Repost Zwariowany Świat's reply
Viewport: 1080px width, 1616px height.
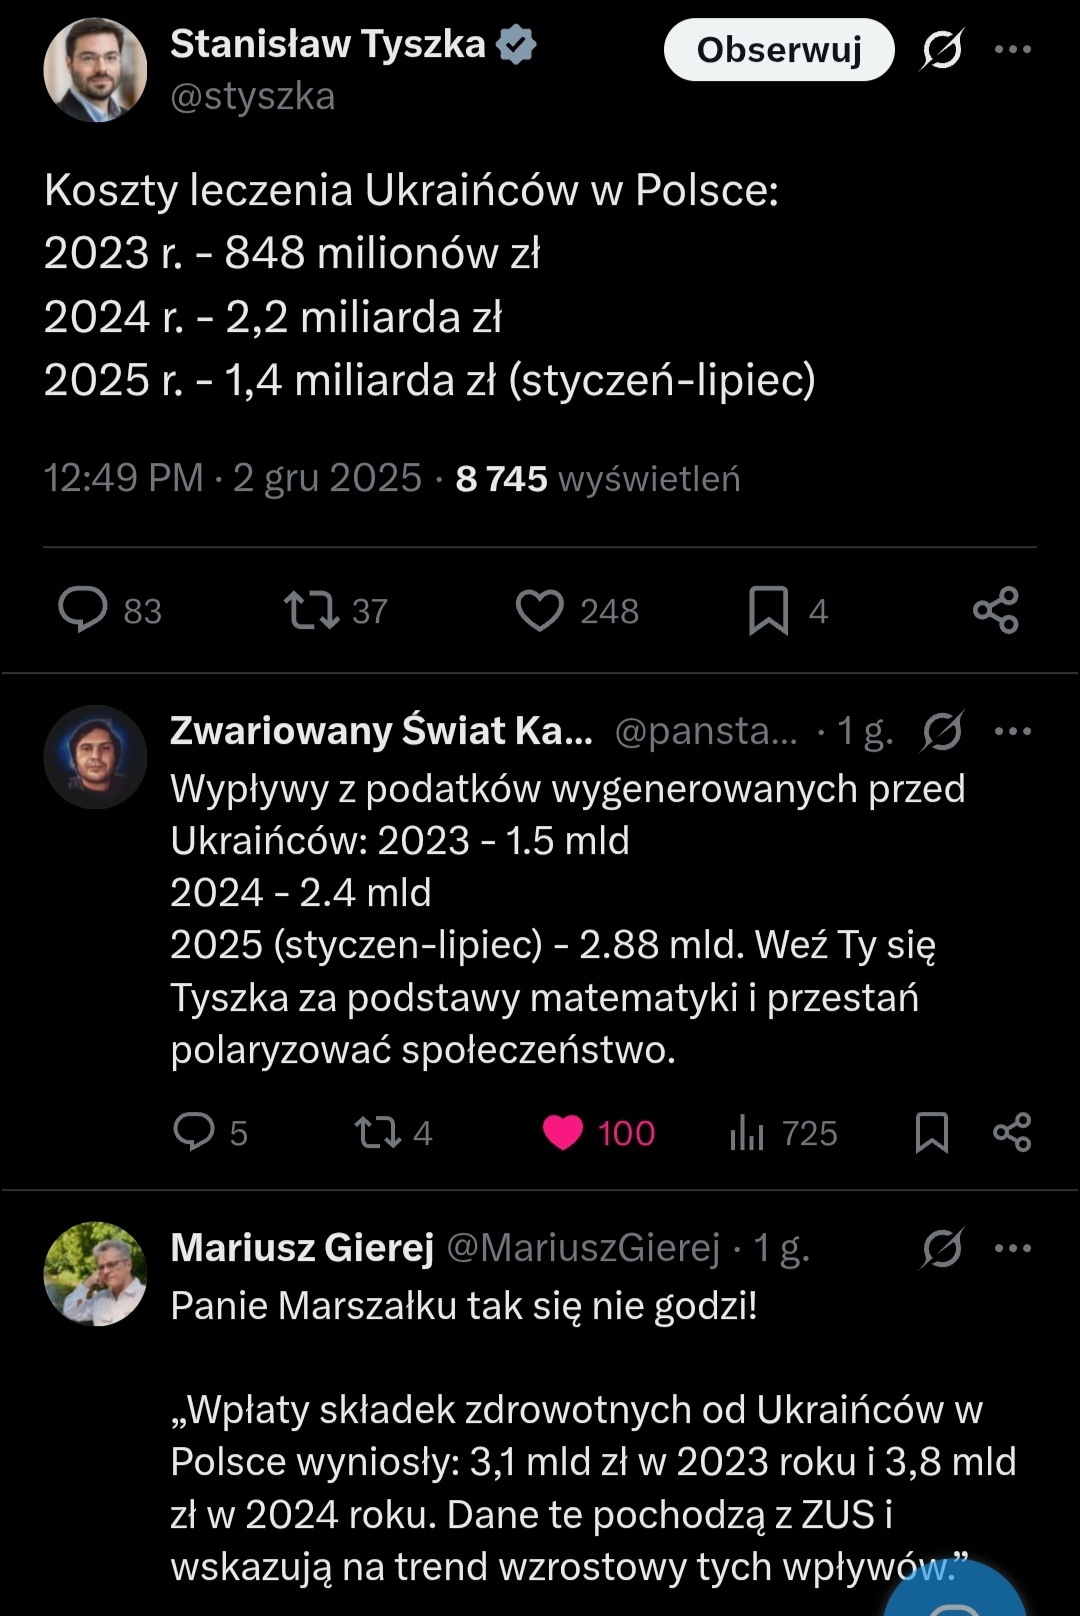click(x=378, y=1132)
